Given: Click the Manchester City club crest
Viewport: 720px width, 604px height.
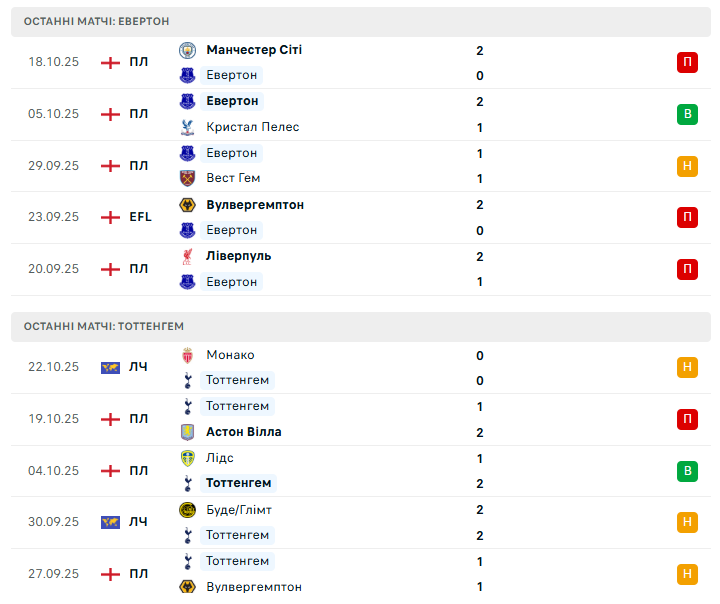Looking at the screenshot, I should coord(187,50).
